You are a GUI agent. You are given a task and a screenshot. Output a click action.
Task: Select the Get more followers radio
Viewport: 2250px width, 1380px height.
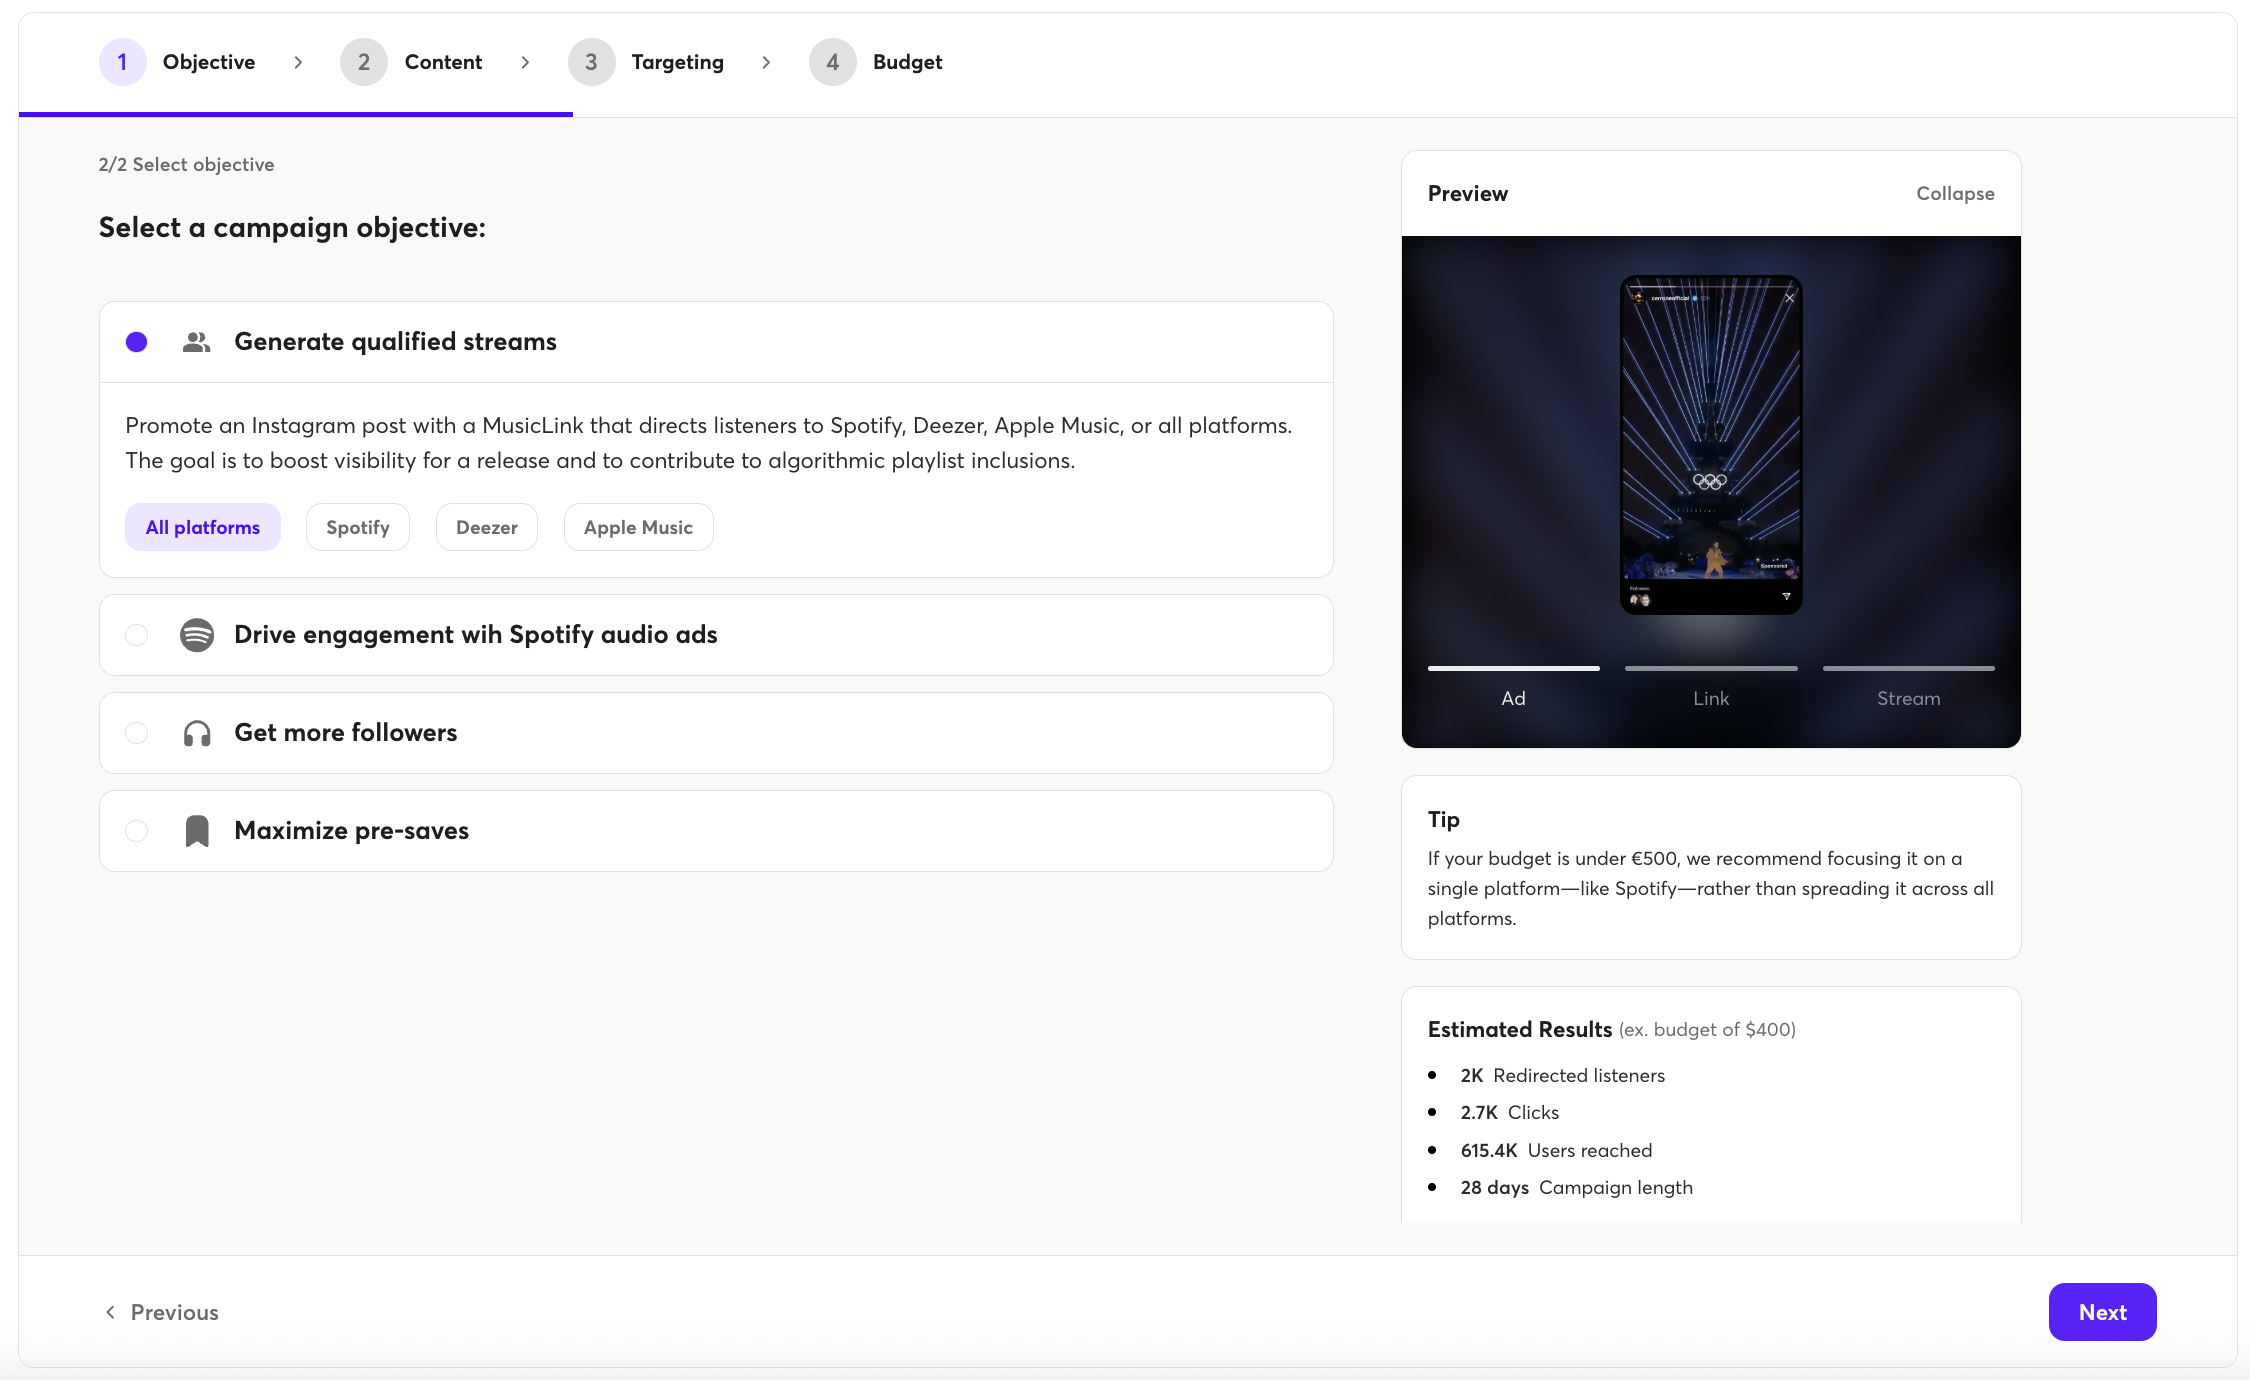pyautogui.click(x=137, y=733)
